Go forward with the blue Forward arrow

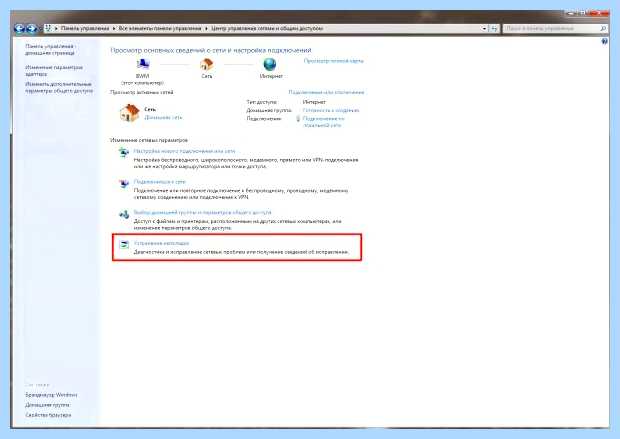(x=32, y=28)
